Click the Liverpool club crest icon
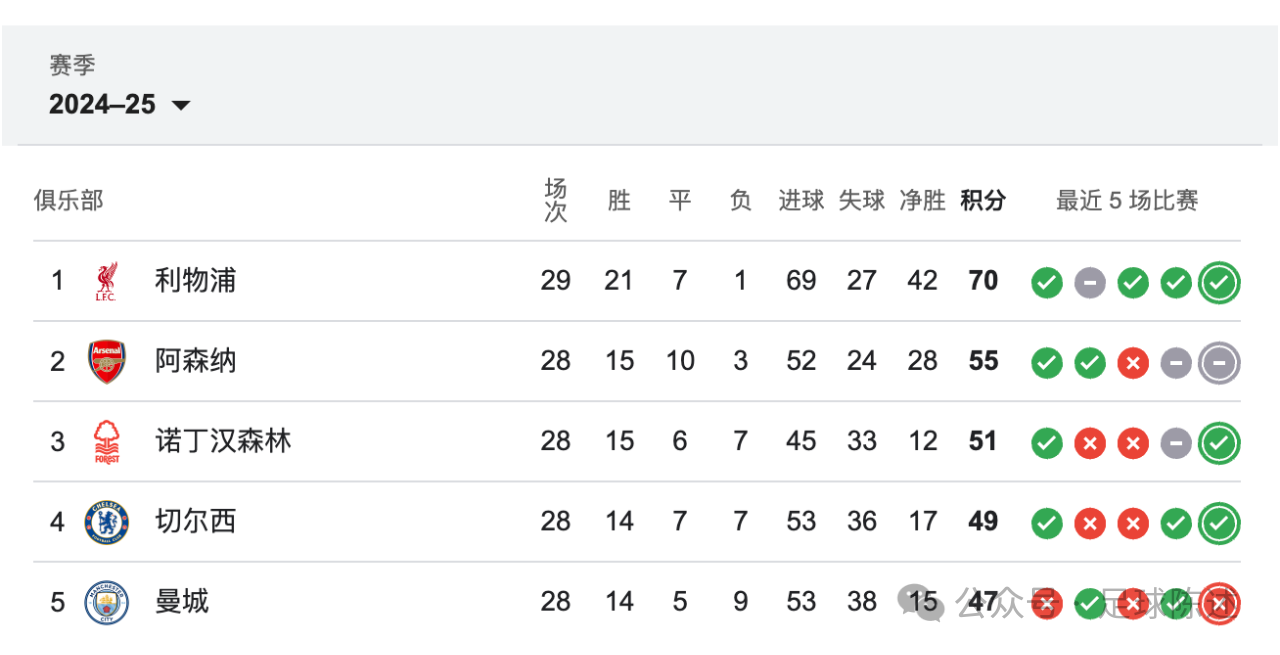1280x655 pixels. (x=106, y=281)
